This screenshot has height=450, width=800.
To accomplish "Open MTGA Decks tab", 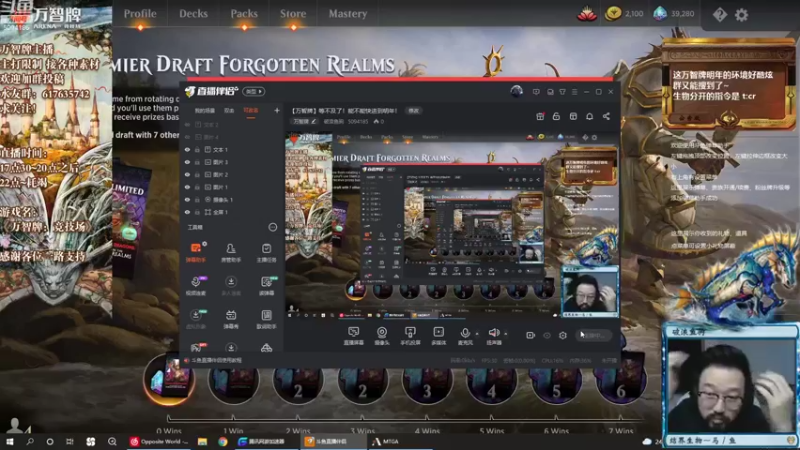I will [x=193, y=14].
